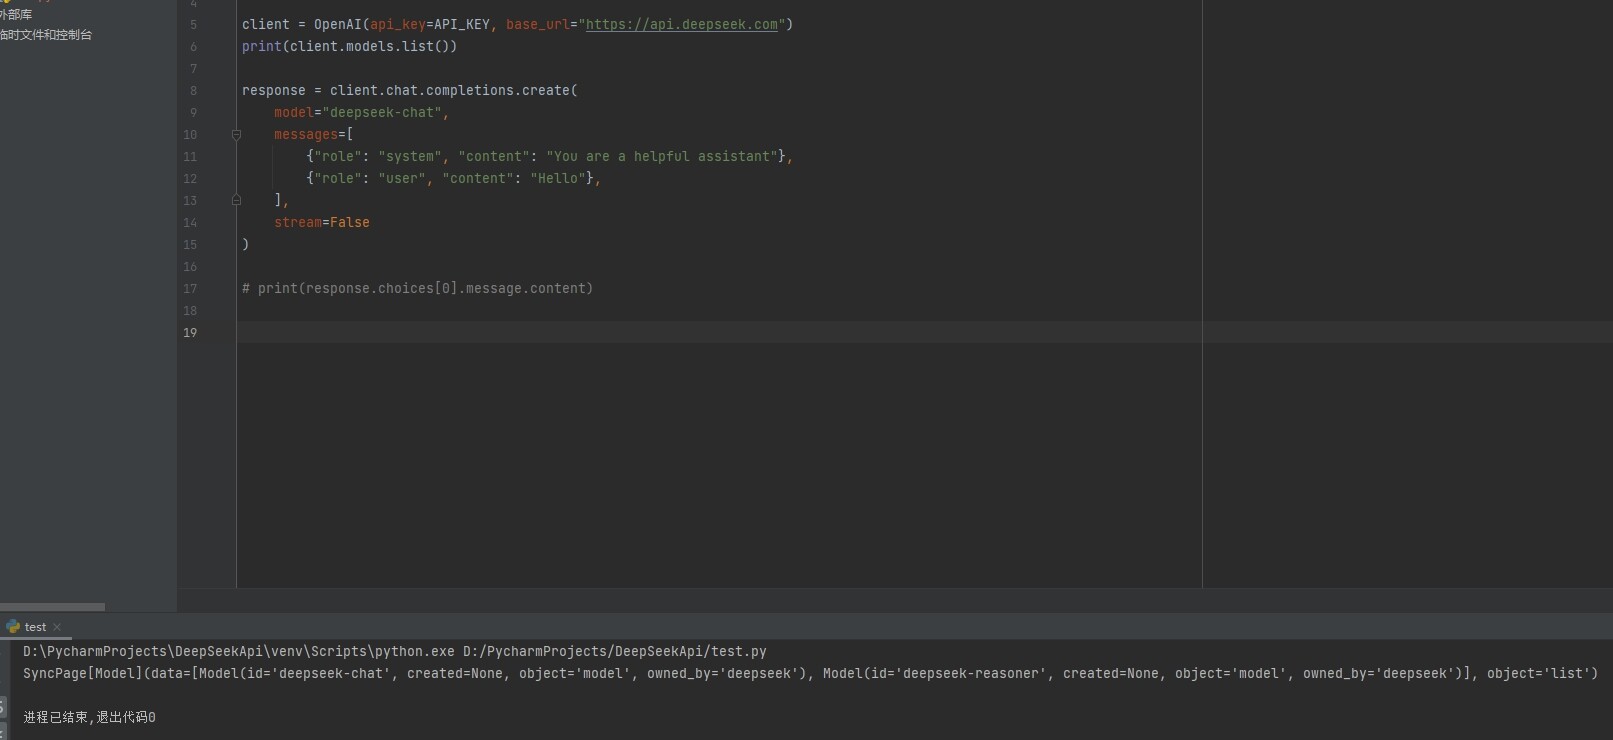Click the fold end marker at line 13
The height and width of the screenshot is (740, 1613).
[236, 200]
